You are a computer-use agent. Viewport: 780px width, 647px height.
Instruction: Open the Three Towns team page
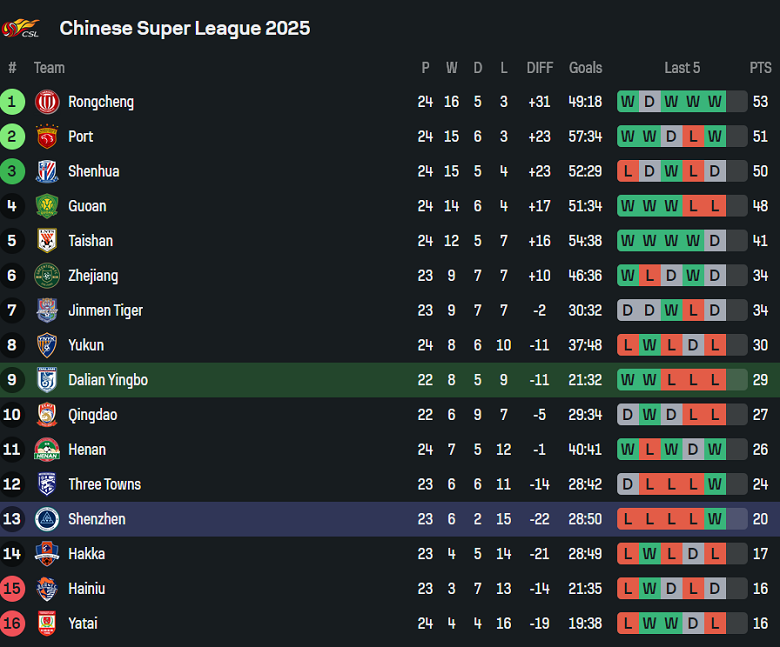[104, 485]
